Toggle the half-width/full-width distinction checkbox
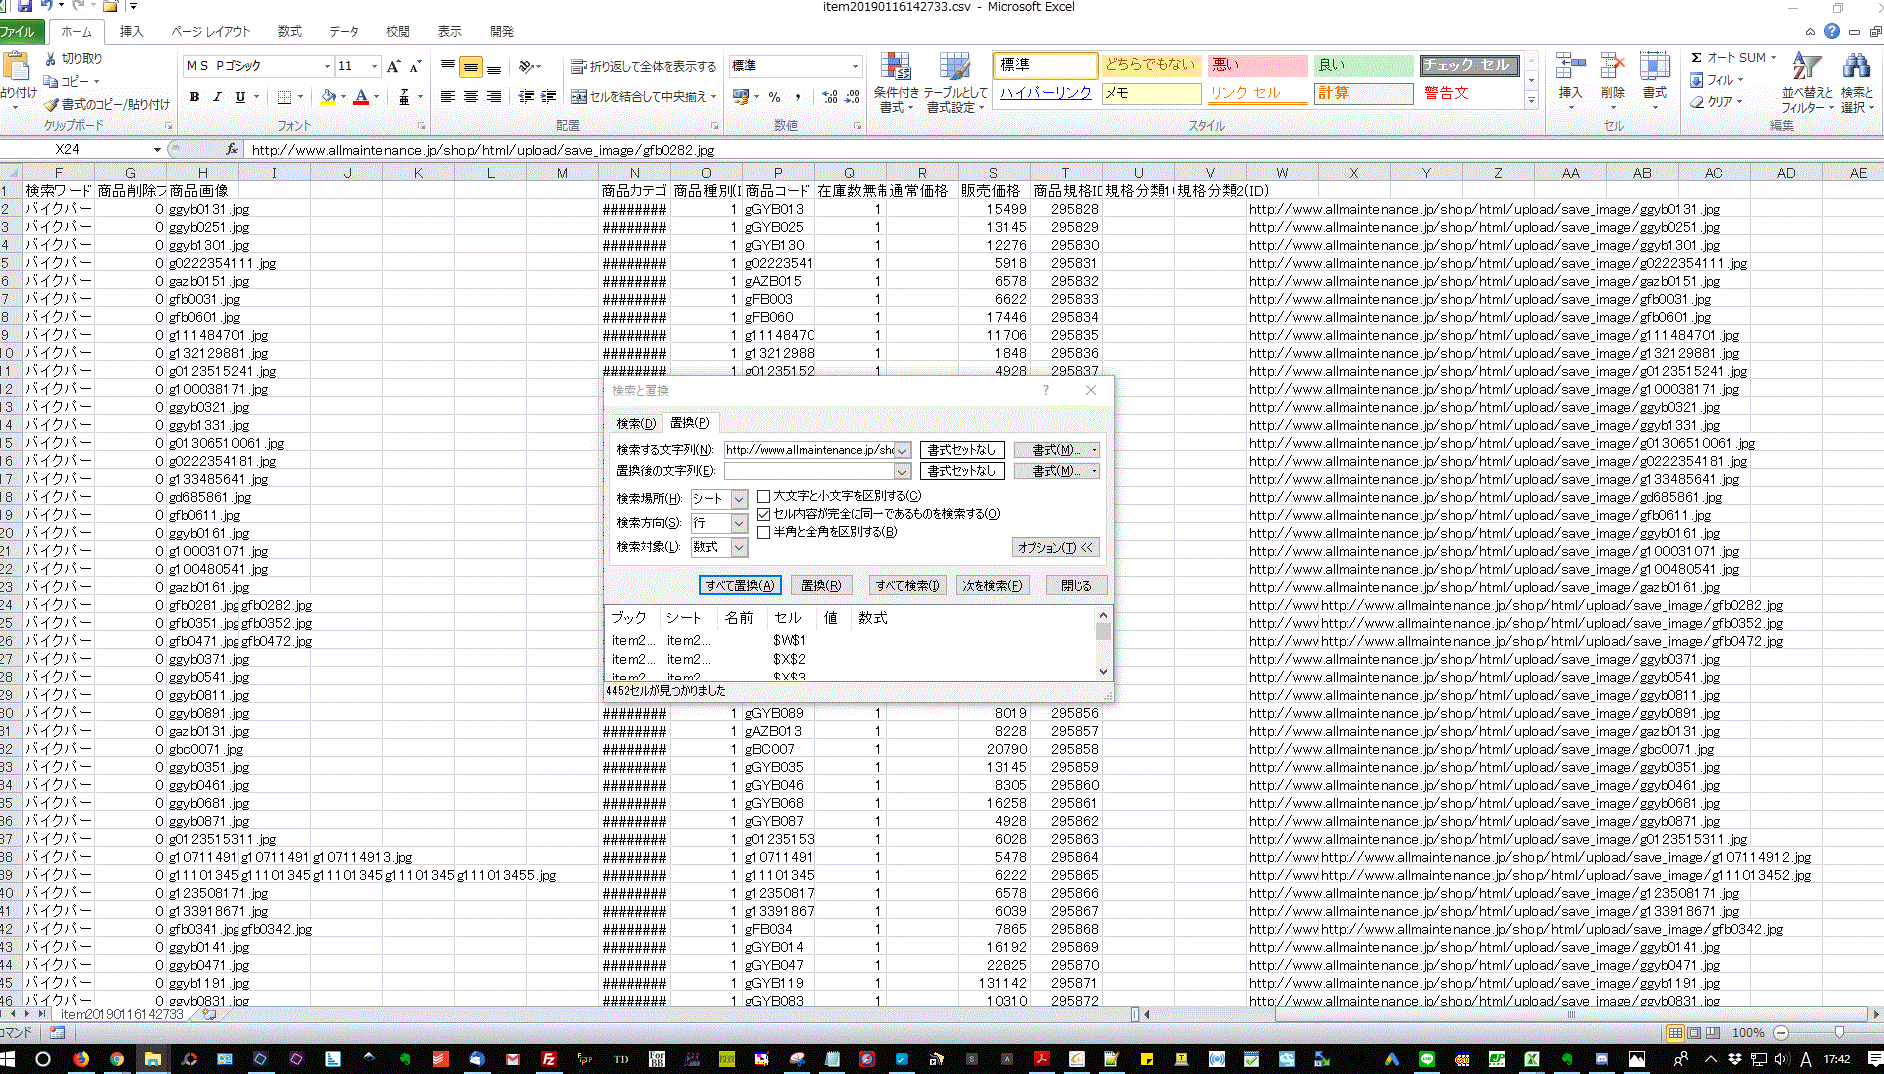 click(x=764, y=532)
